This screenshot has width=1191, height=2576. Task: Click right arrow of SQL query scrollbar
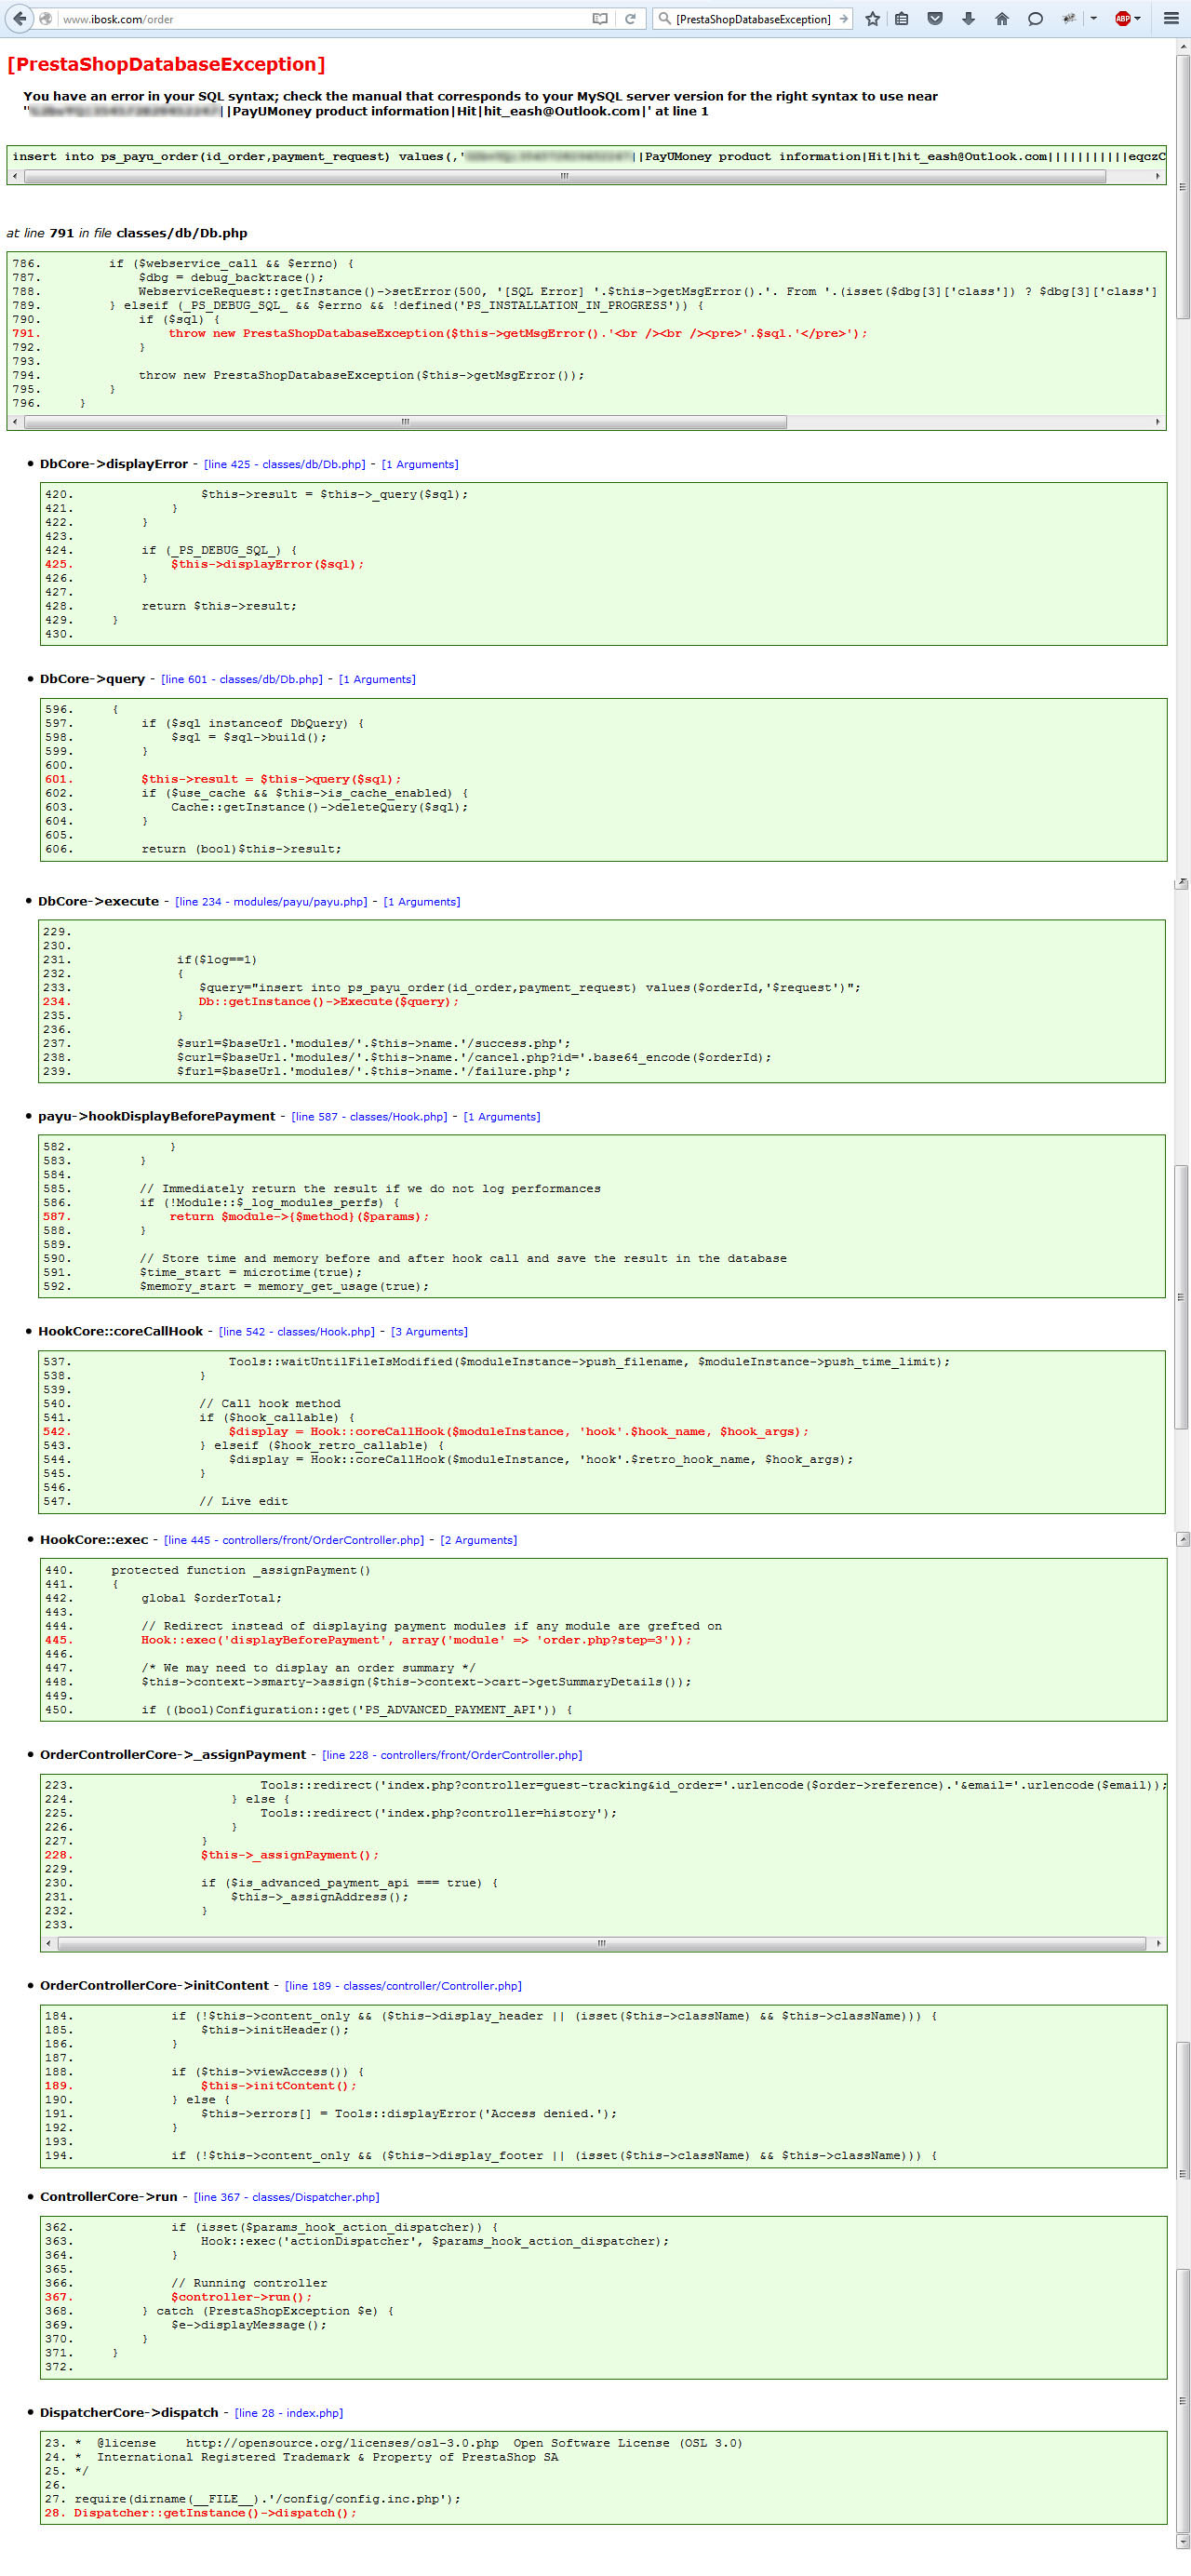pyautogui.click(x=1158, y=176)
